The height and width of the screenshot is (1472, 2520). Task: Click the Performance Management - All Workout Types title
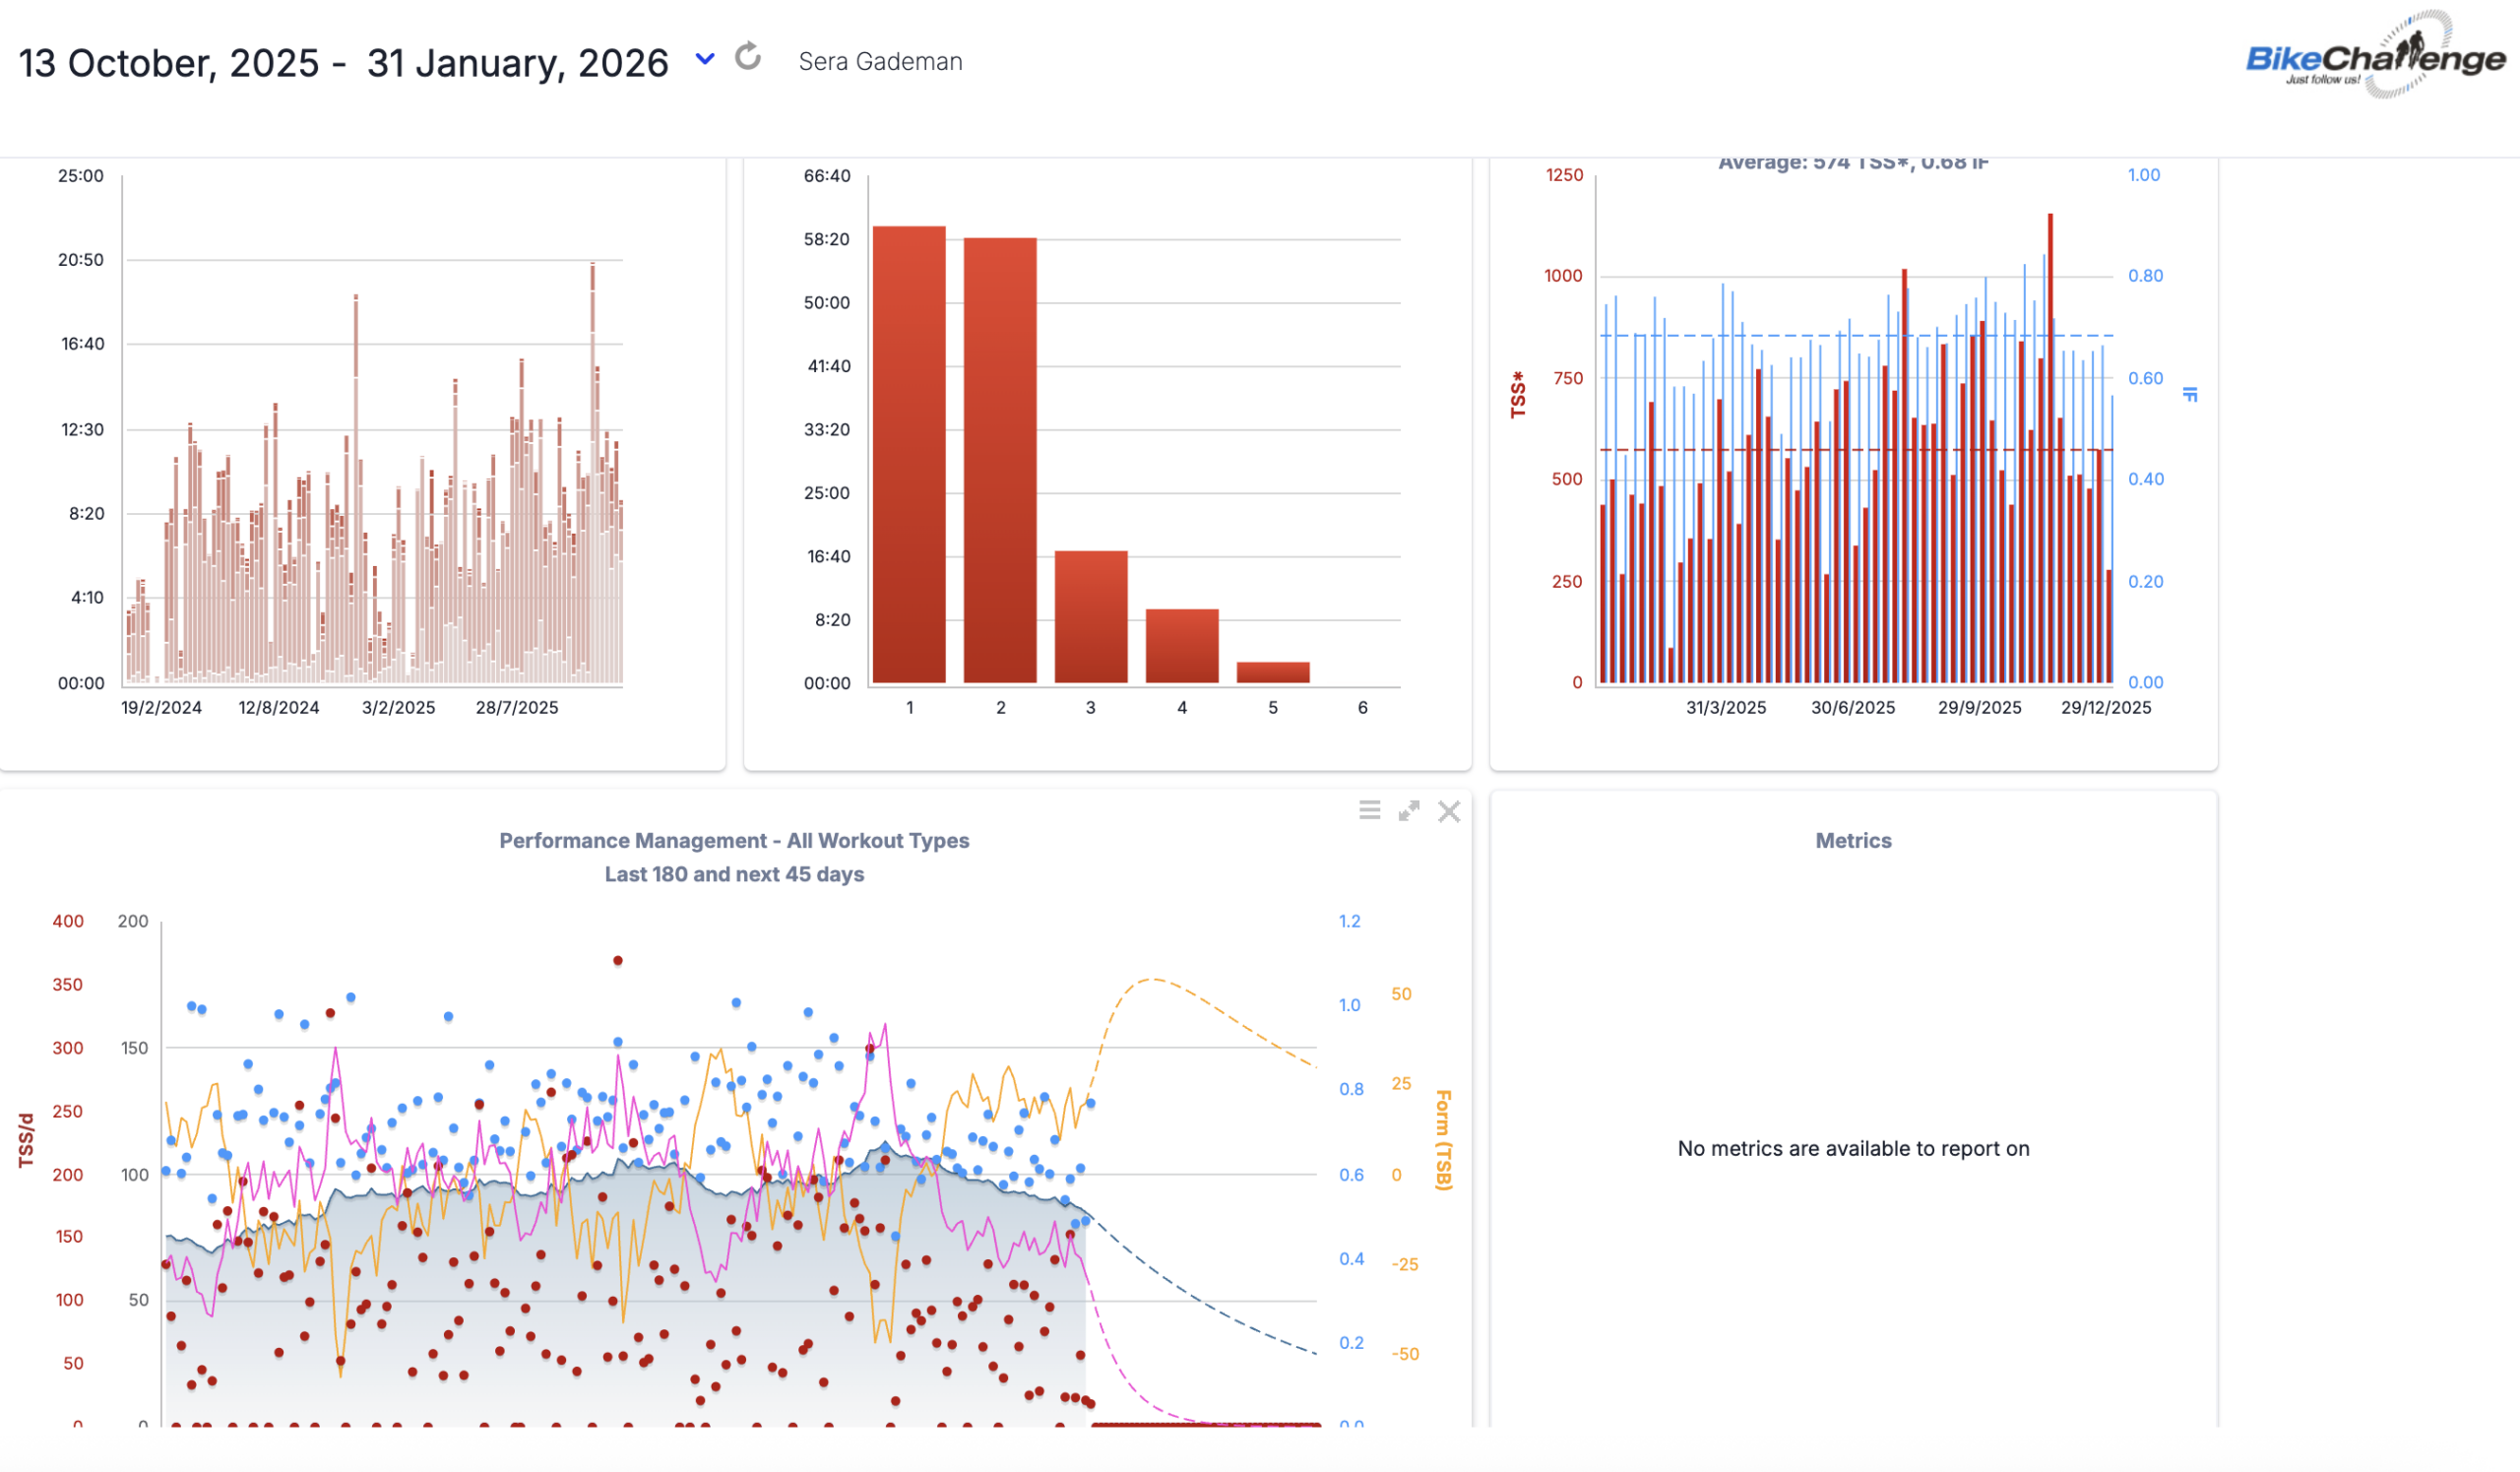click(x=734, y=841)
